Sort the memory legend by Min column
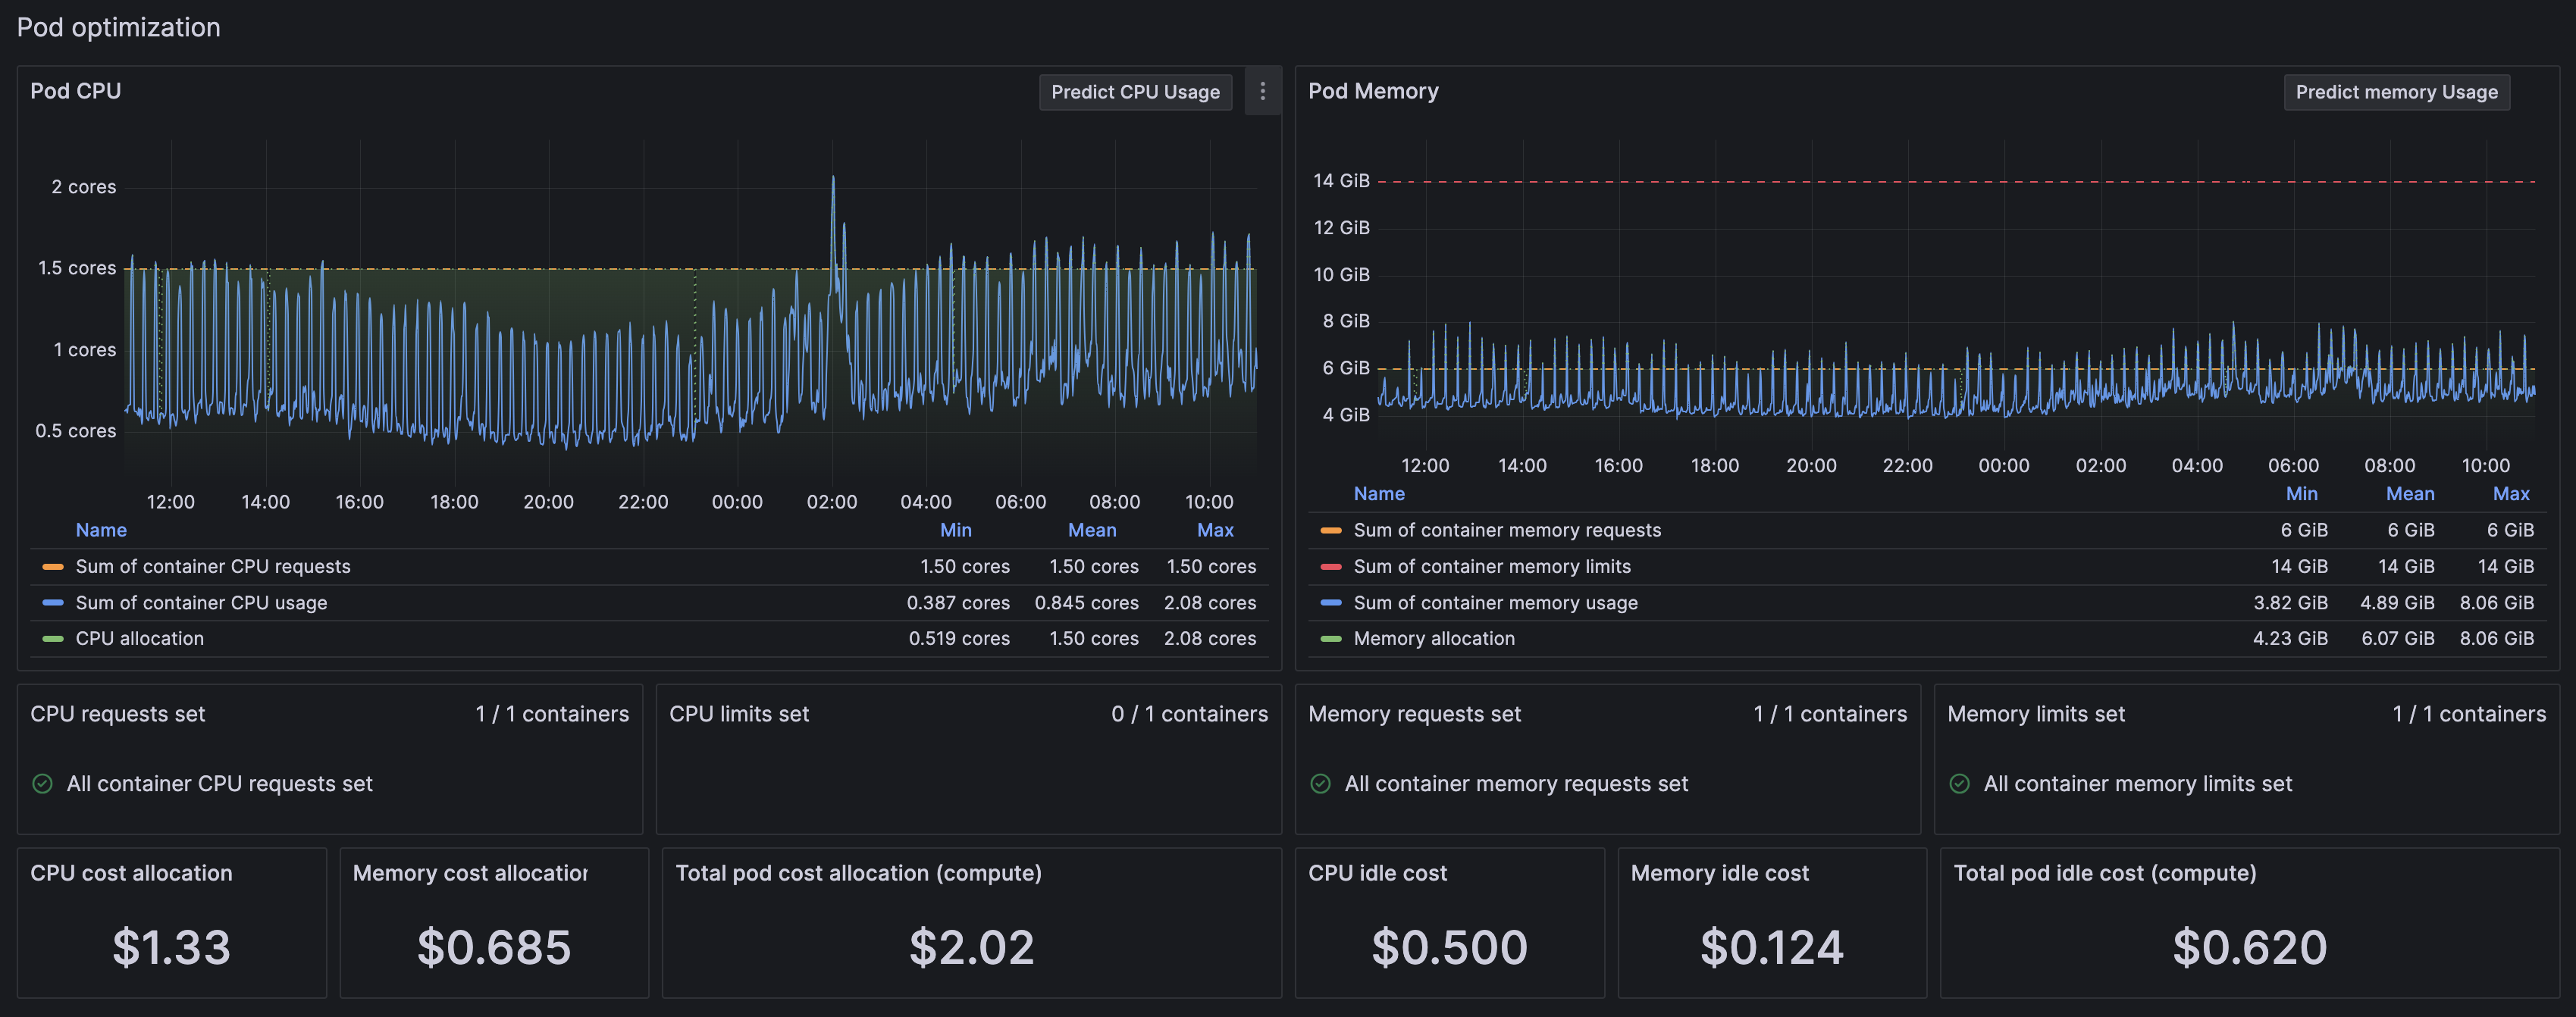2576x1017 pixels. coord(2301,494)
